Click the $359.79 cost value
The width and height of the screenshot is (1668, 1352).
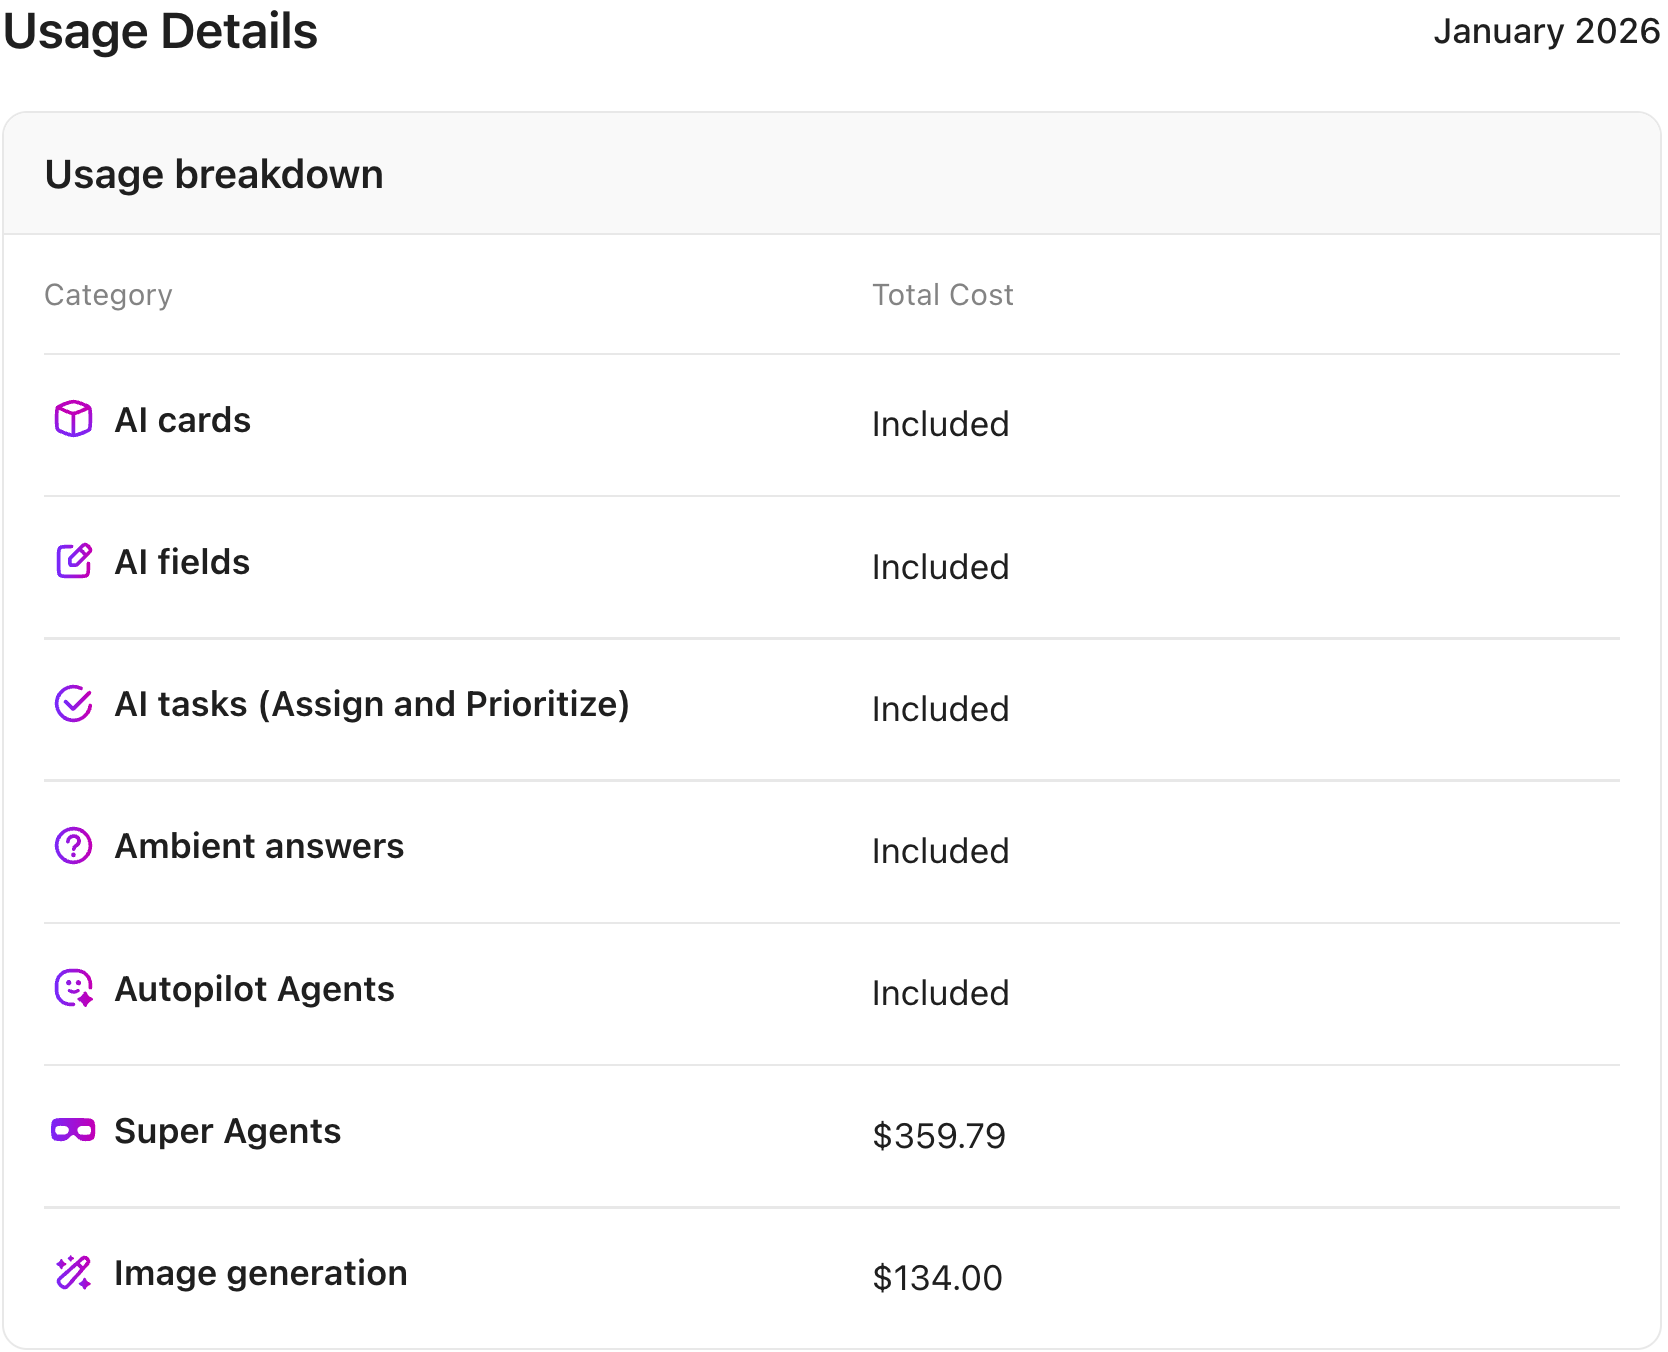939,1135
